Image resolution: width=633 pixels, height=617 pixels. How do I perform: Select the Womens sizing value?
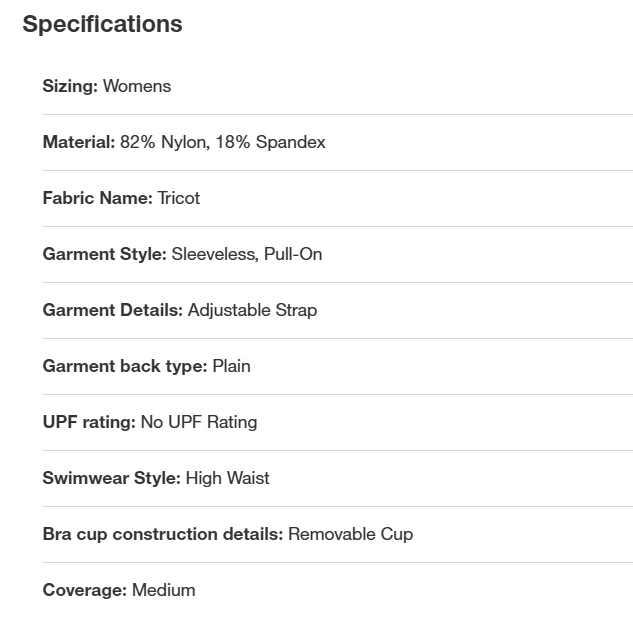click(x=137, y=86)
